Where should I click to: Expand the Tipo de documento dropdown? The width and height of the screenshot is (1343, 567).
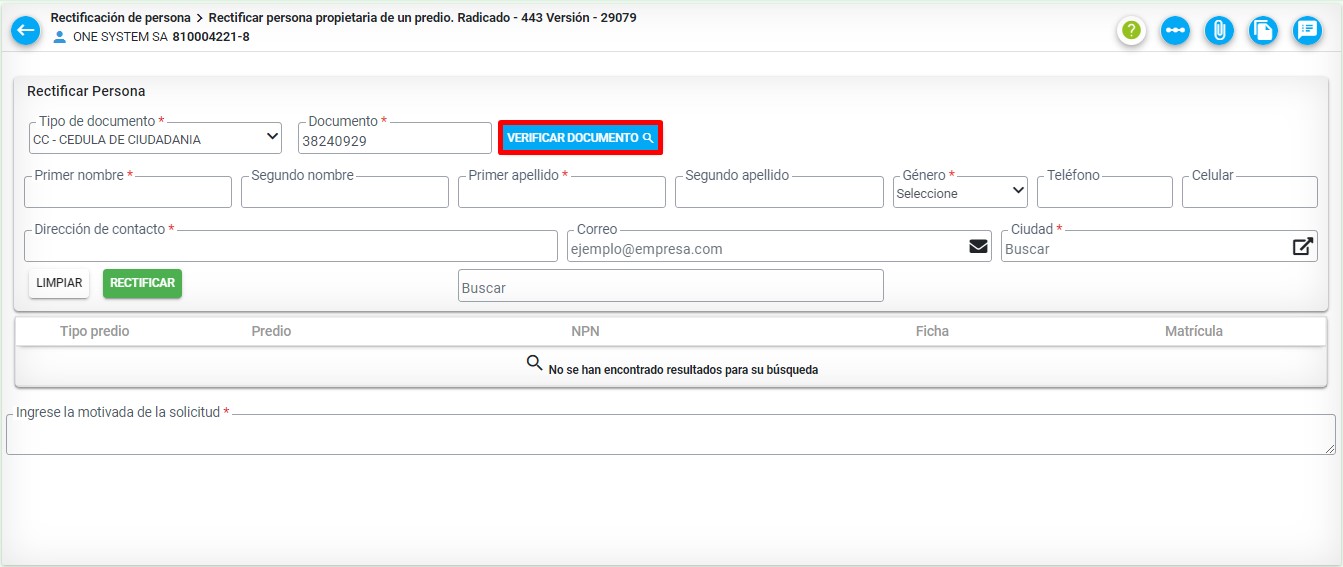(x=156, y=139)
